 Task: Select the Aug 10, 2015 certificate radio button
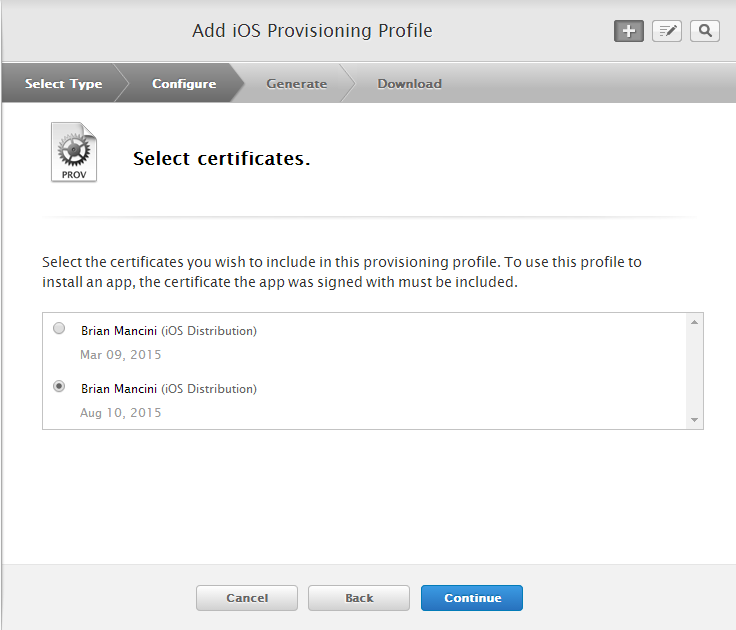[x=59, y=386]
